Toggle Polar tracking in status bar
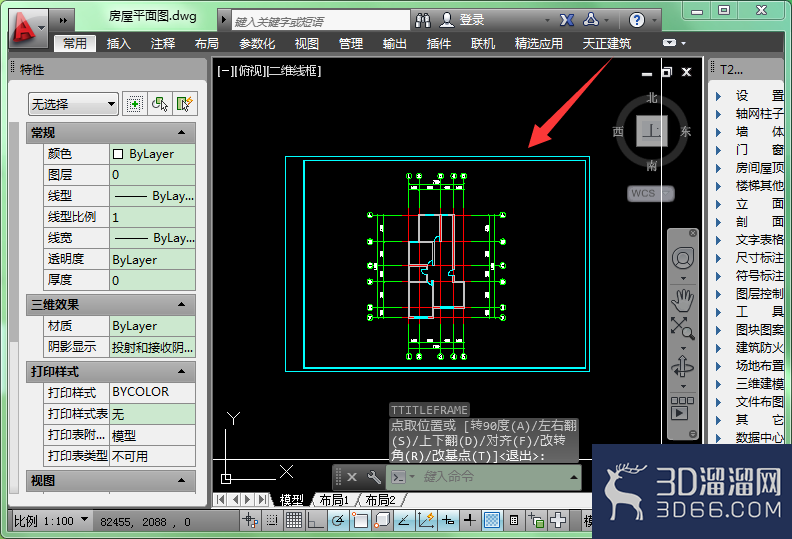792x539 pixels. (338, 520)
